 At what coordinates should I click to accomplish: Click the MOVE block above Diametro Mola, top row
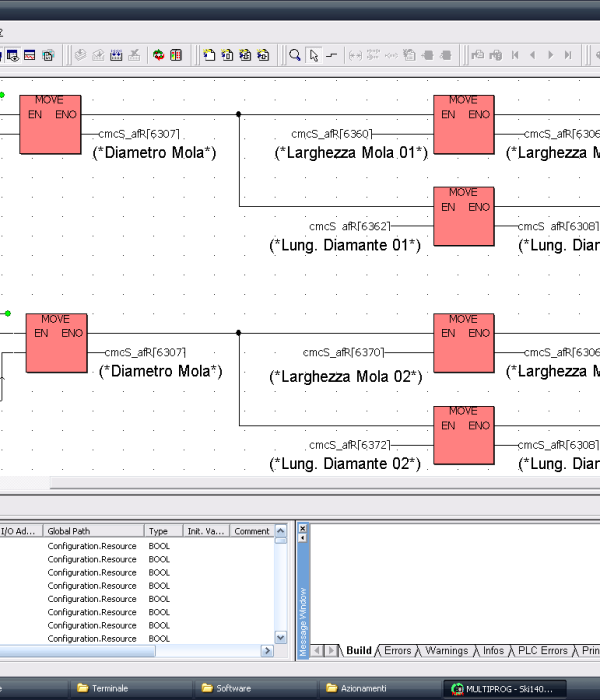[49, 124]
